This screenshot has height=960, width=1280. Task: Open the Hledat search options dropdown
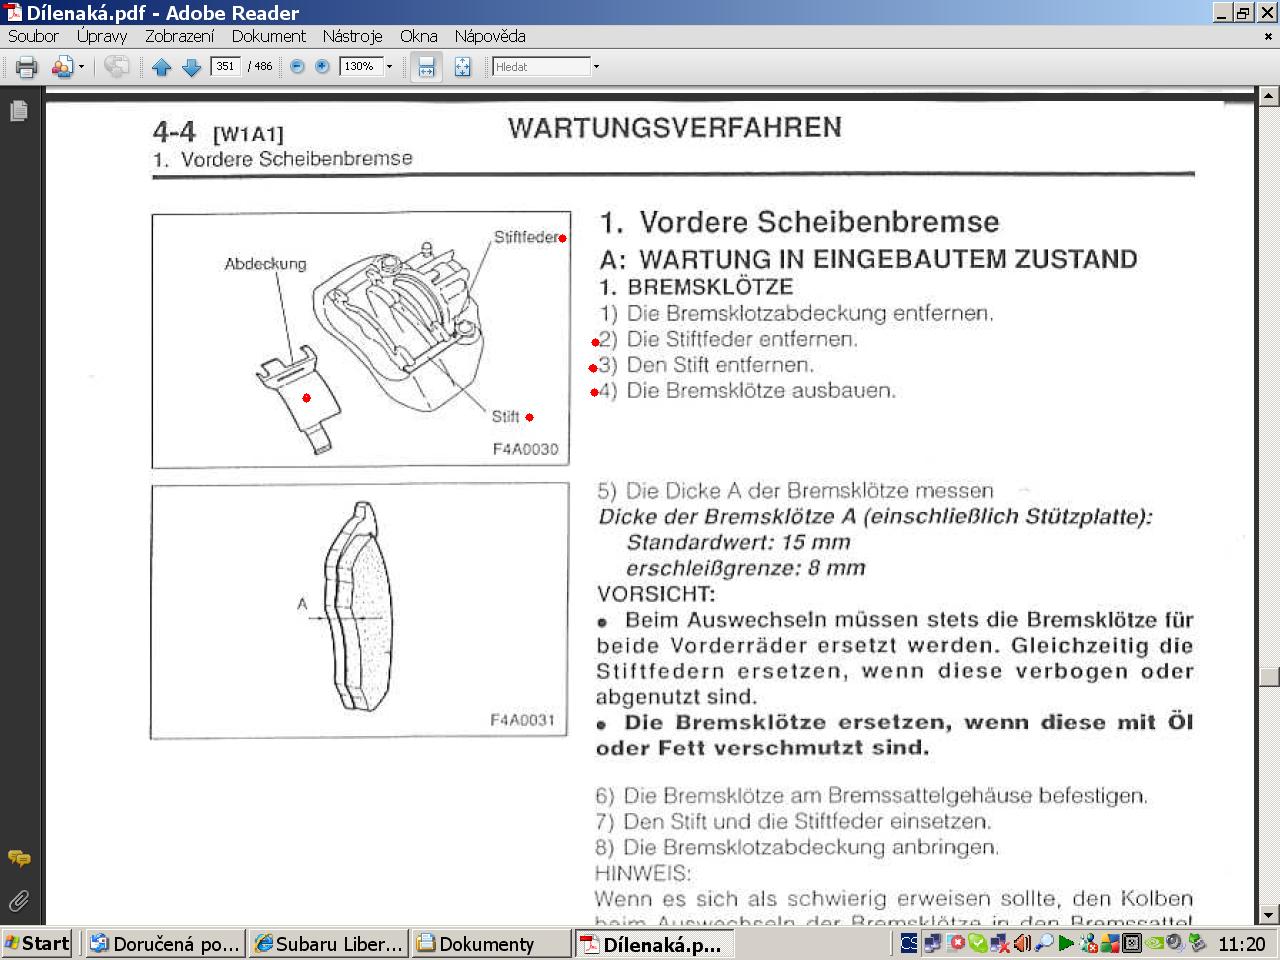tap(596, 67)
